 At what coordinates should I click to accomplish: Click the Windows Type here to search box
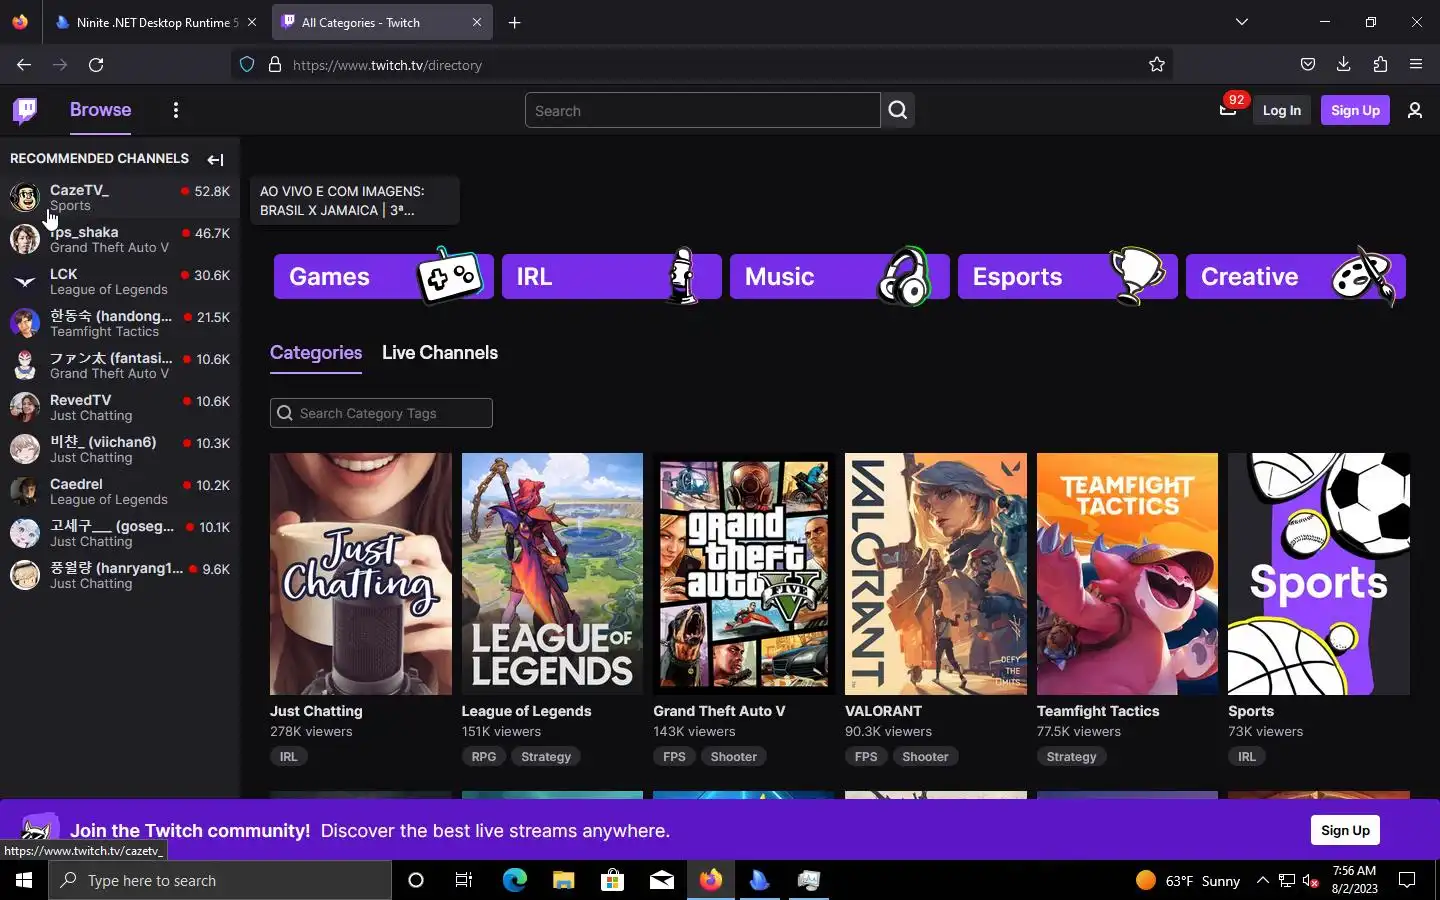[220, 880]
